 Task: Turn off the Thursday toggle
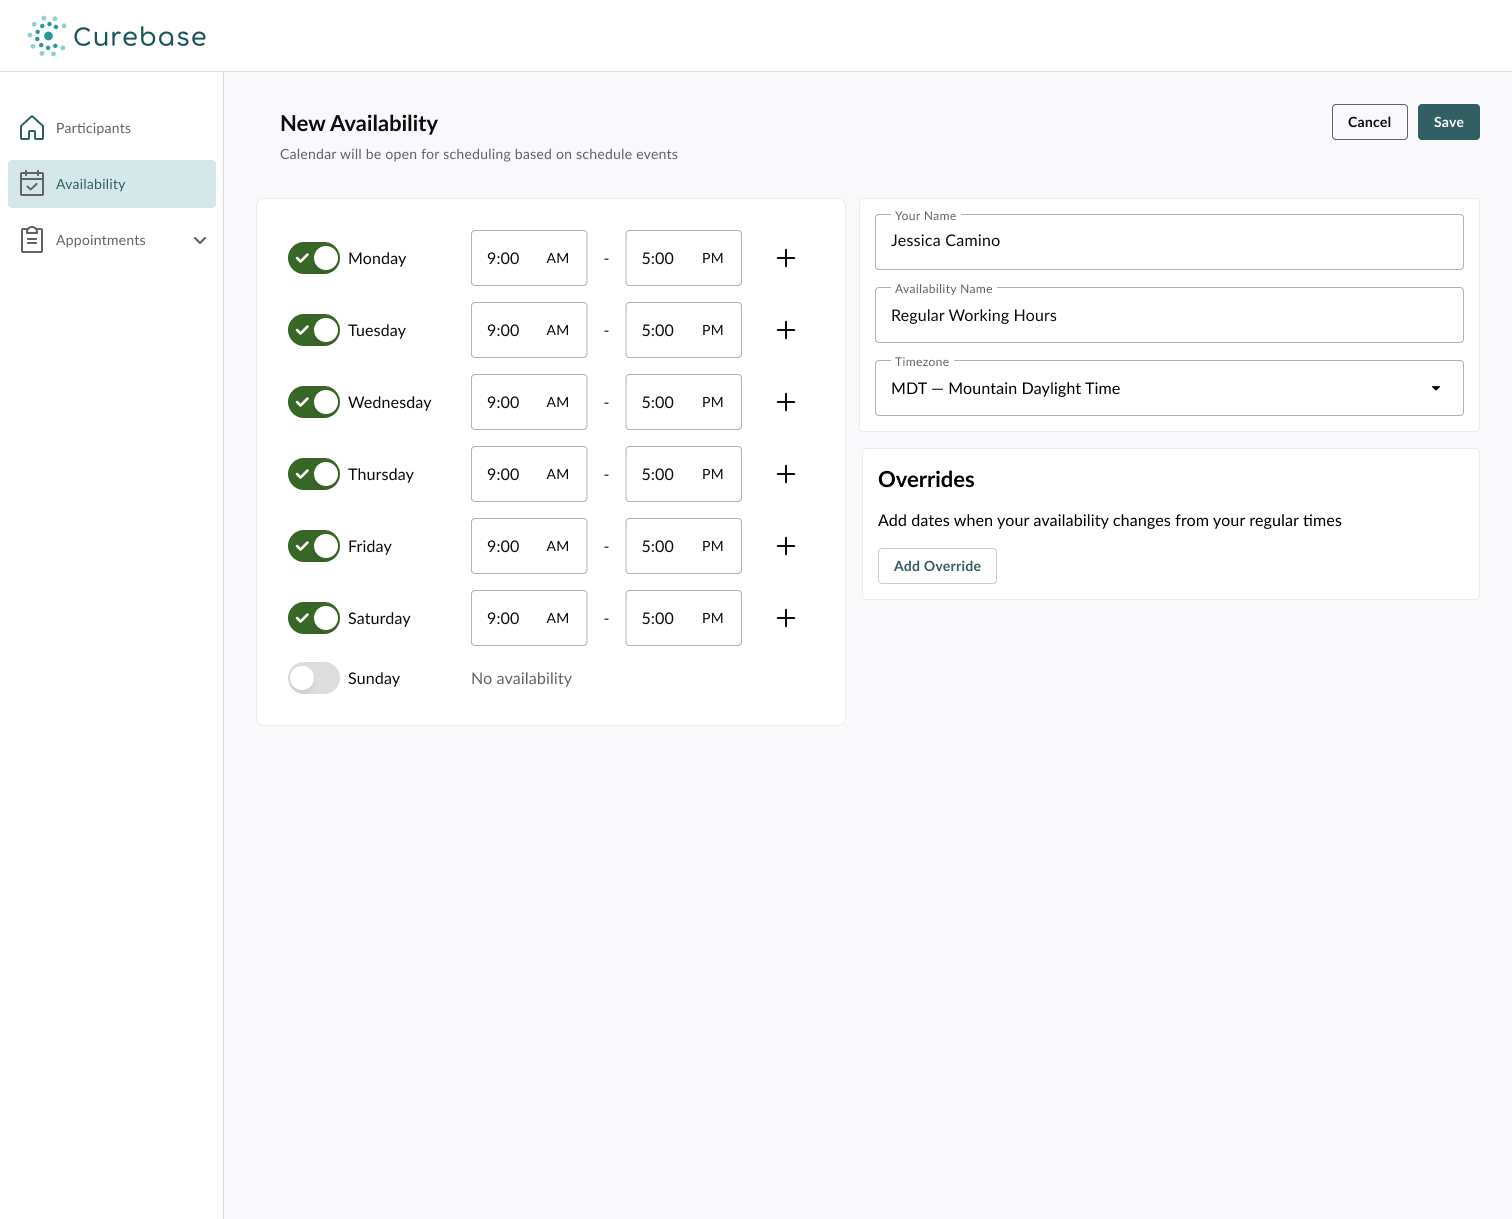pos(314,474)
